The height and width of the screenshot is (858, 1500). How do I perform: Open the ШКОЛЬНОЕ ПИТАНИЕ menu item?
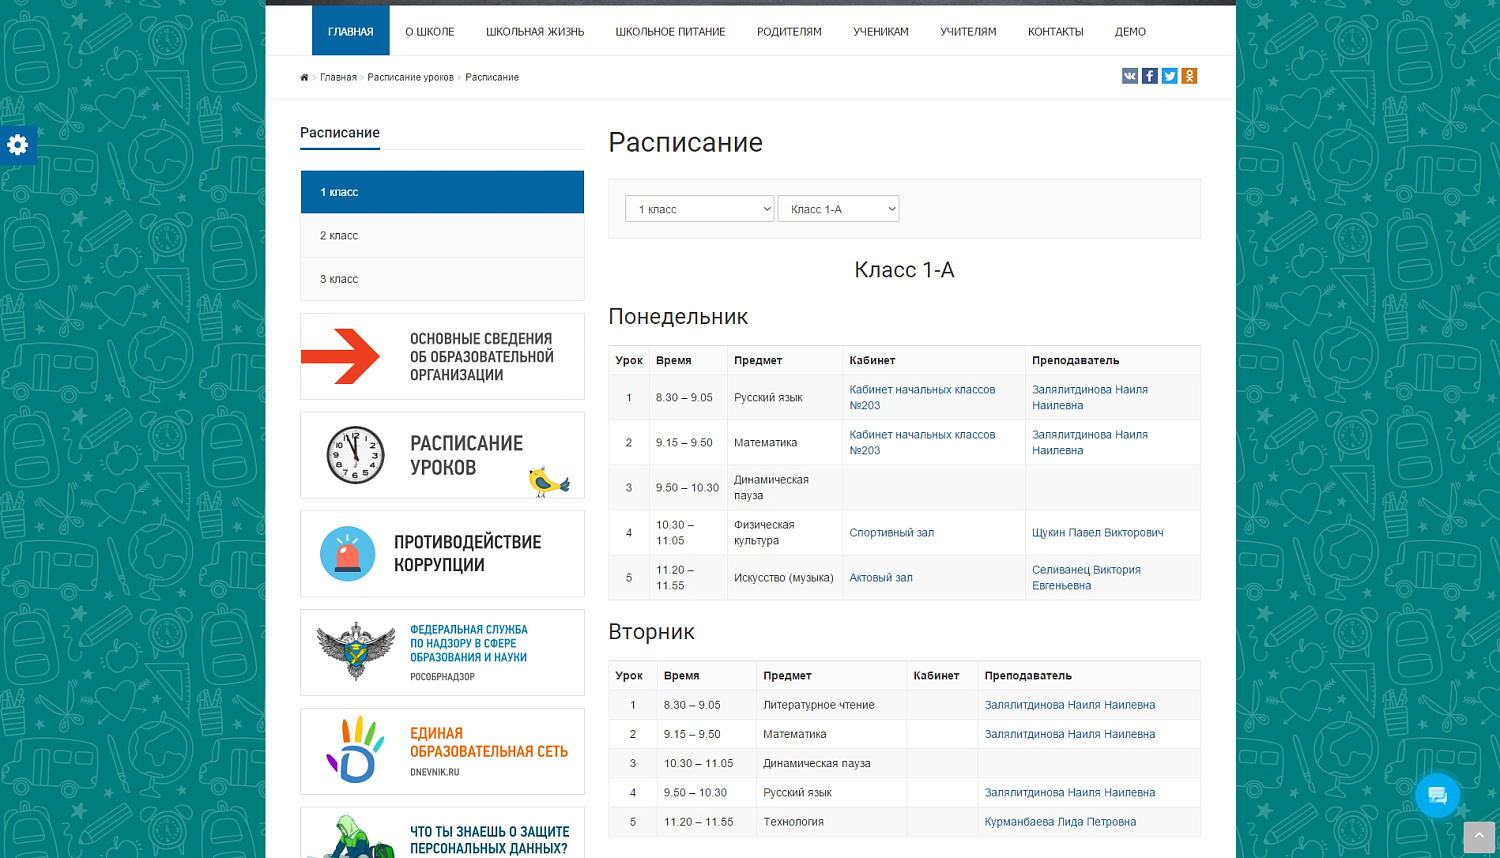click(670, 31)
